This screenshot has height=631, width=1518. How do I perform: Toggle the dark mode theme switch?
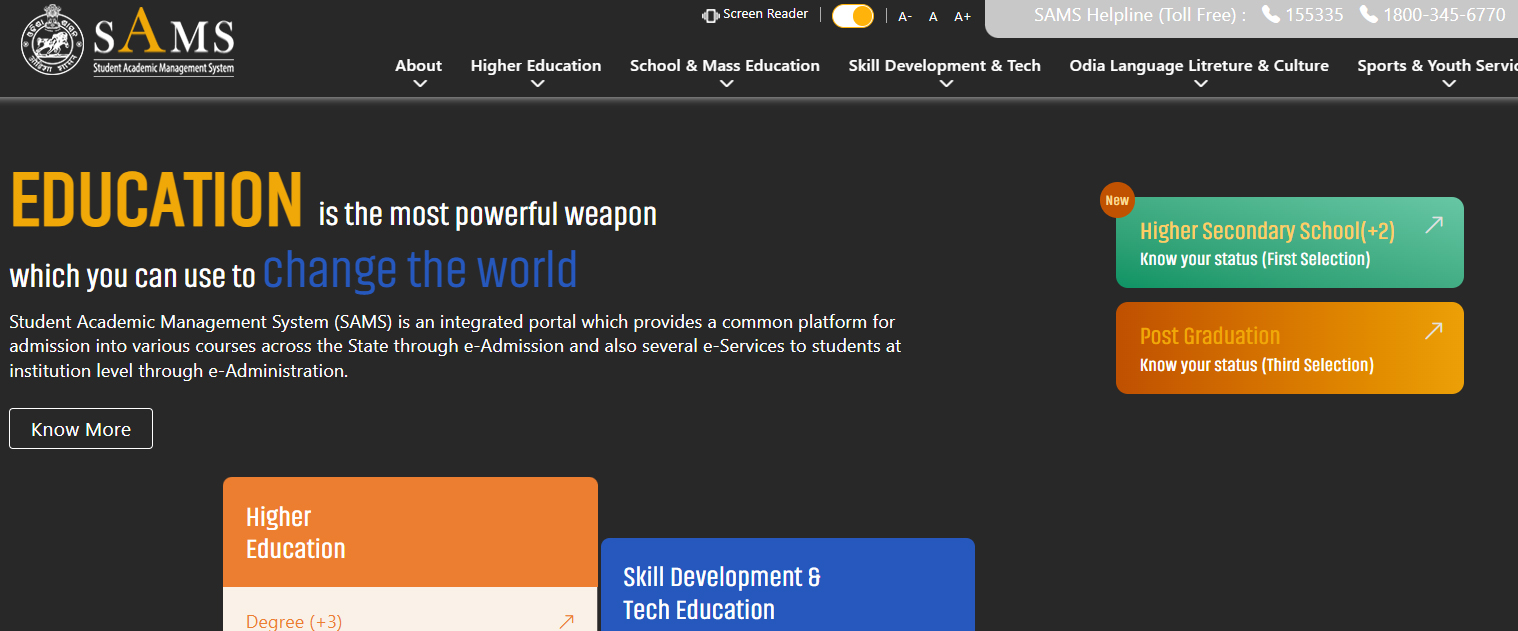coord(853,16)
